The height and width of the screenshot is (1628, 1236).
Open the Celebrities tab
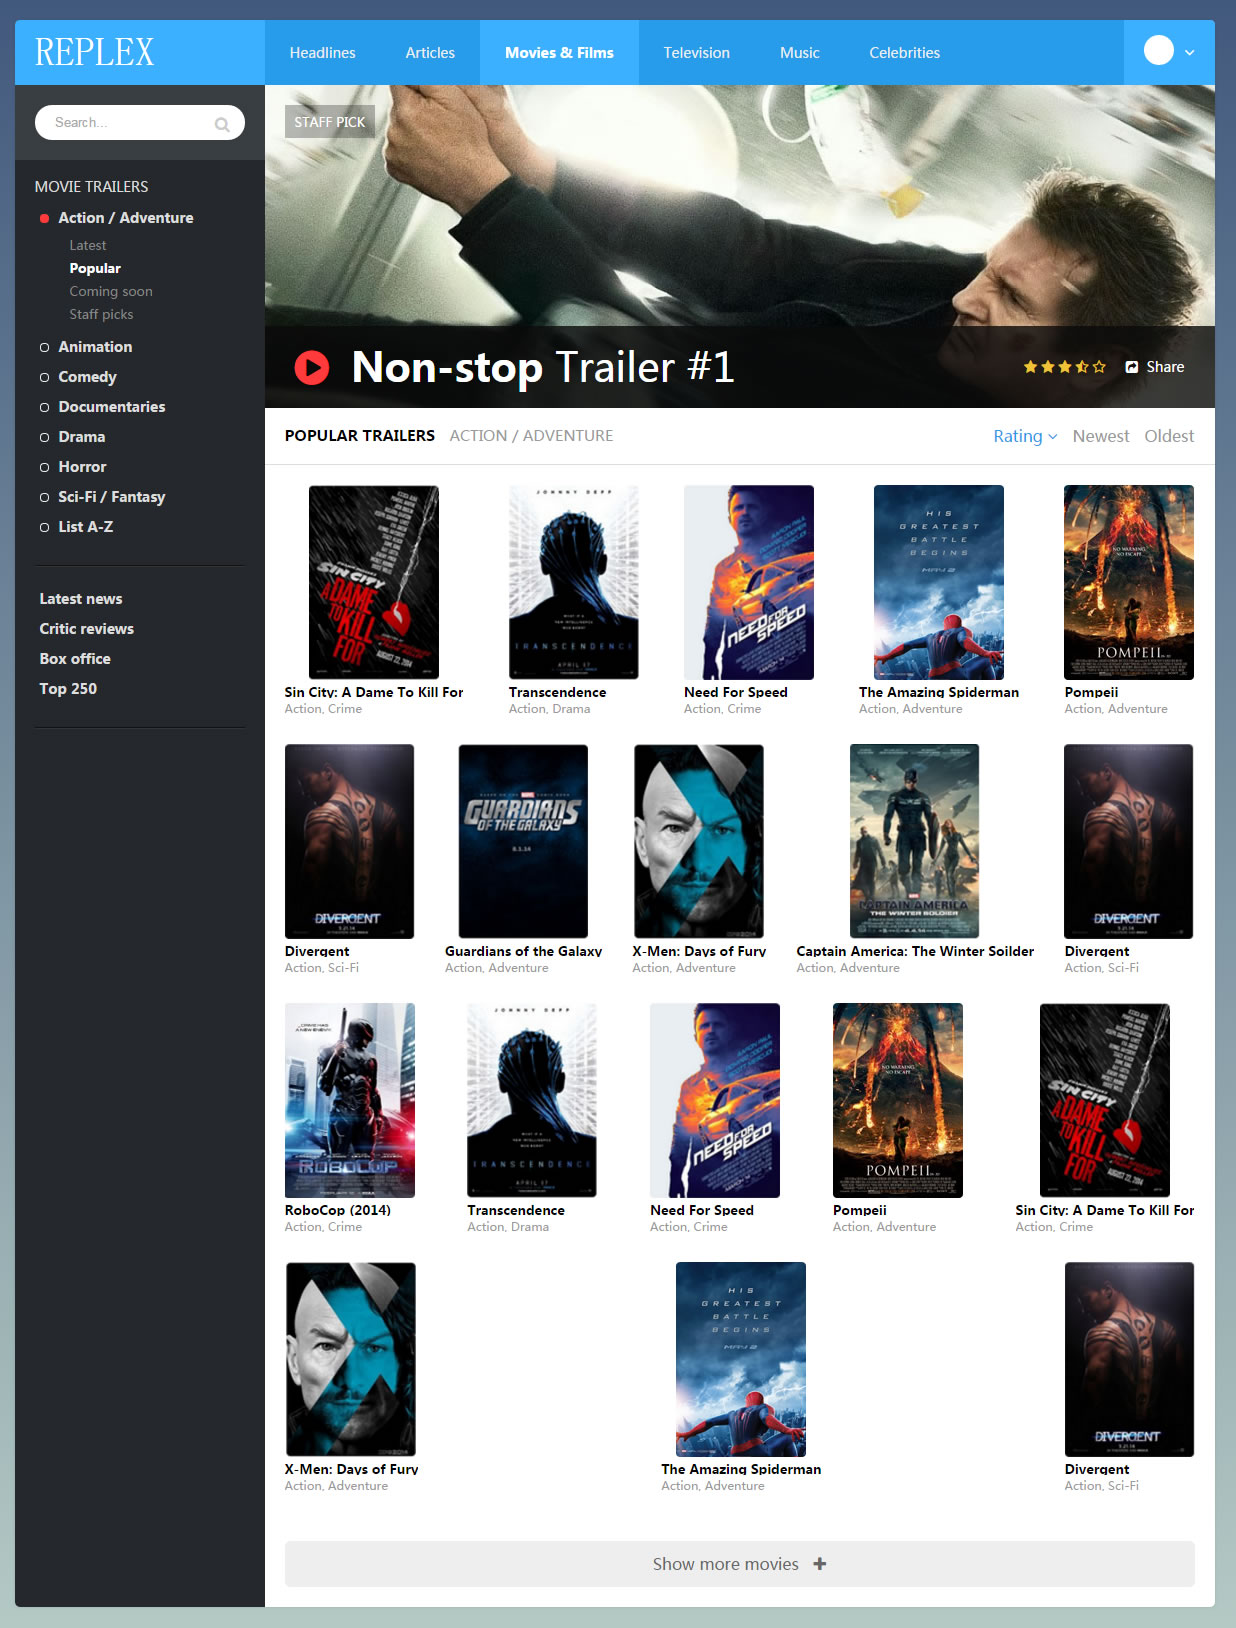pyautogui.click(x=904, y=53)
